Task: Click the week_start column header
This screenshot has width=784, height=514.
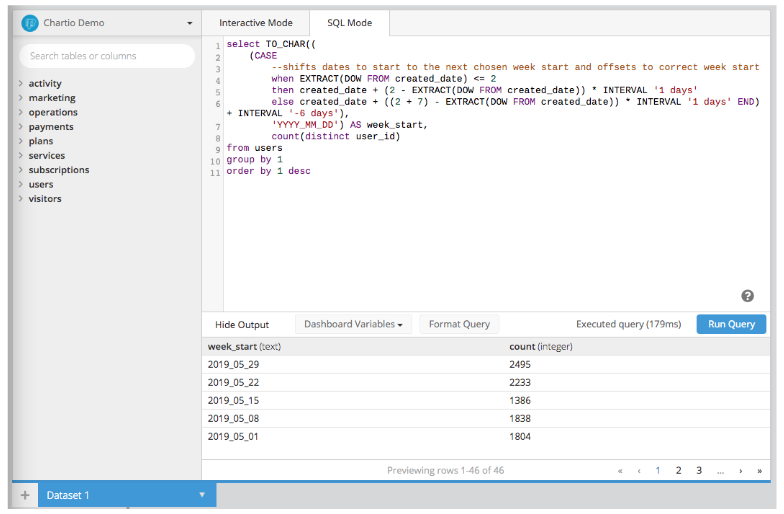Action: [x=244, y=346]
